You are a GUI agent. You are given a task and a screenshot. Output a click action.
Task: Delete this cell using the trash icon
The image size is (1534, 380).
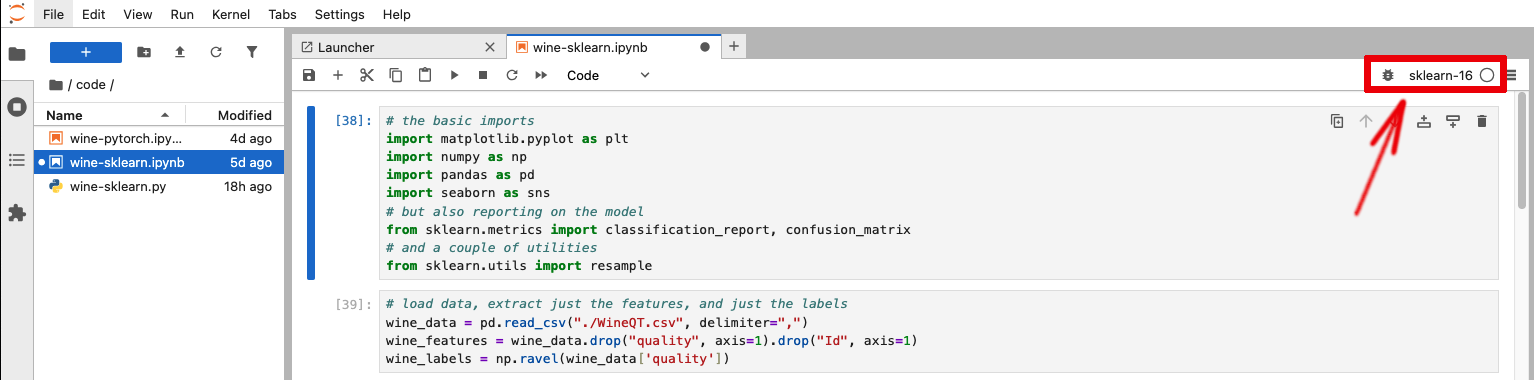tap(1482, 121)
